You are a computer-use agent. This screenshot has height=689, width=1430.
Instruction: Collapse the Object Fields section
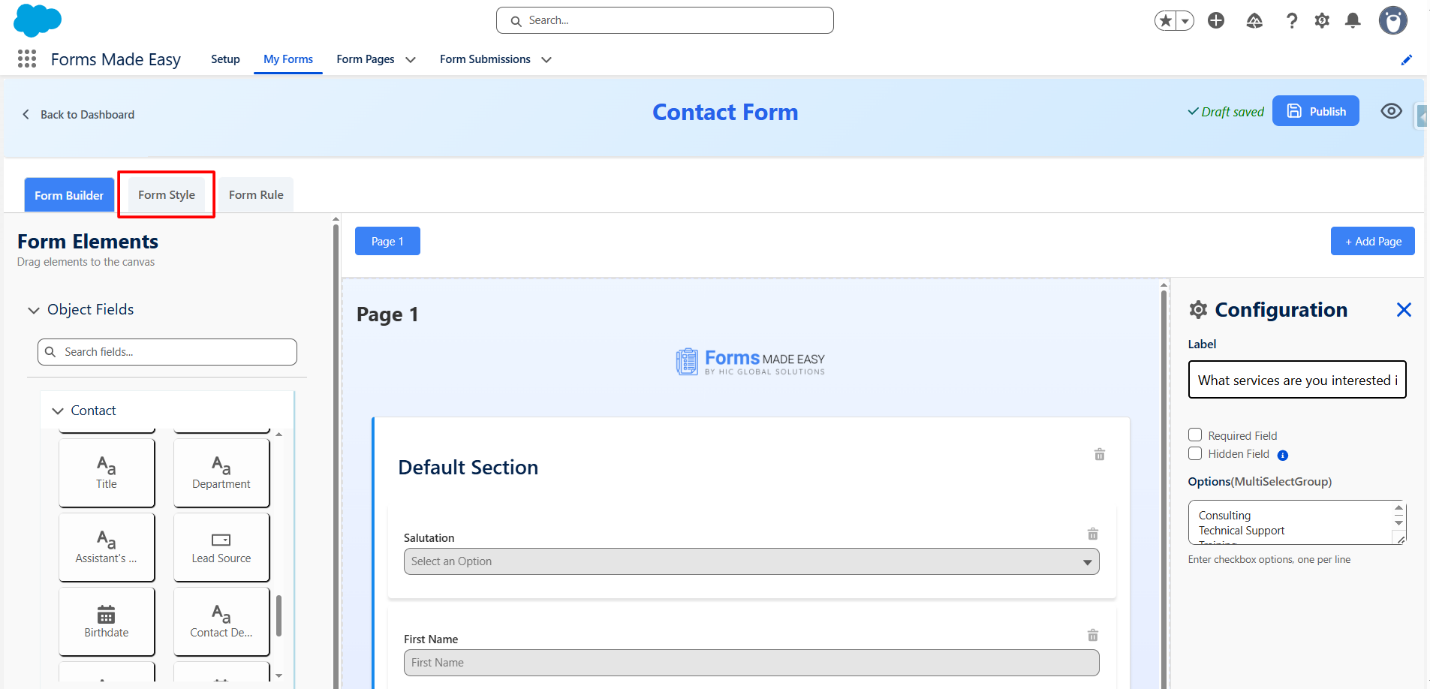coord(34,310)
